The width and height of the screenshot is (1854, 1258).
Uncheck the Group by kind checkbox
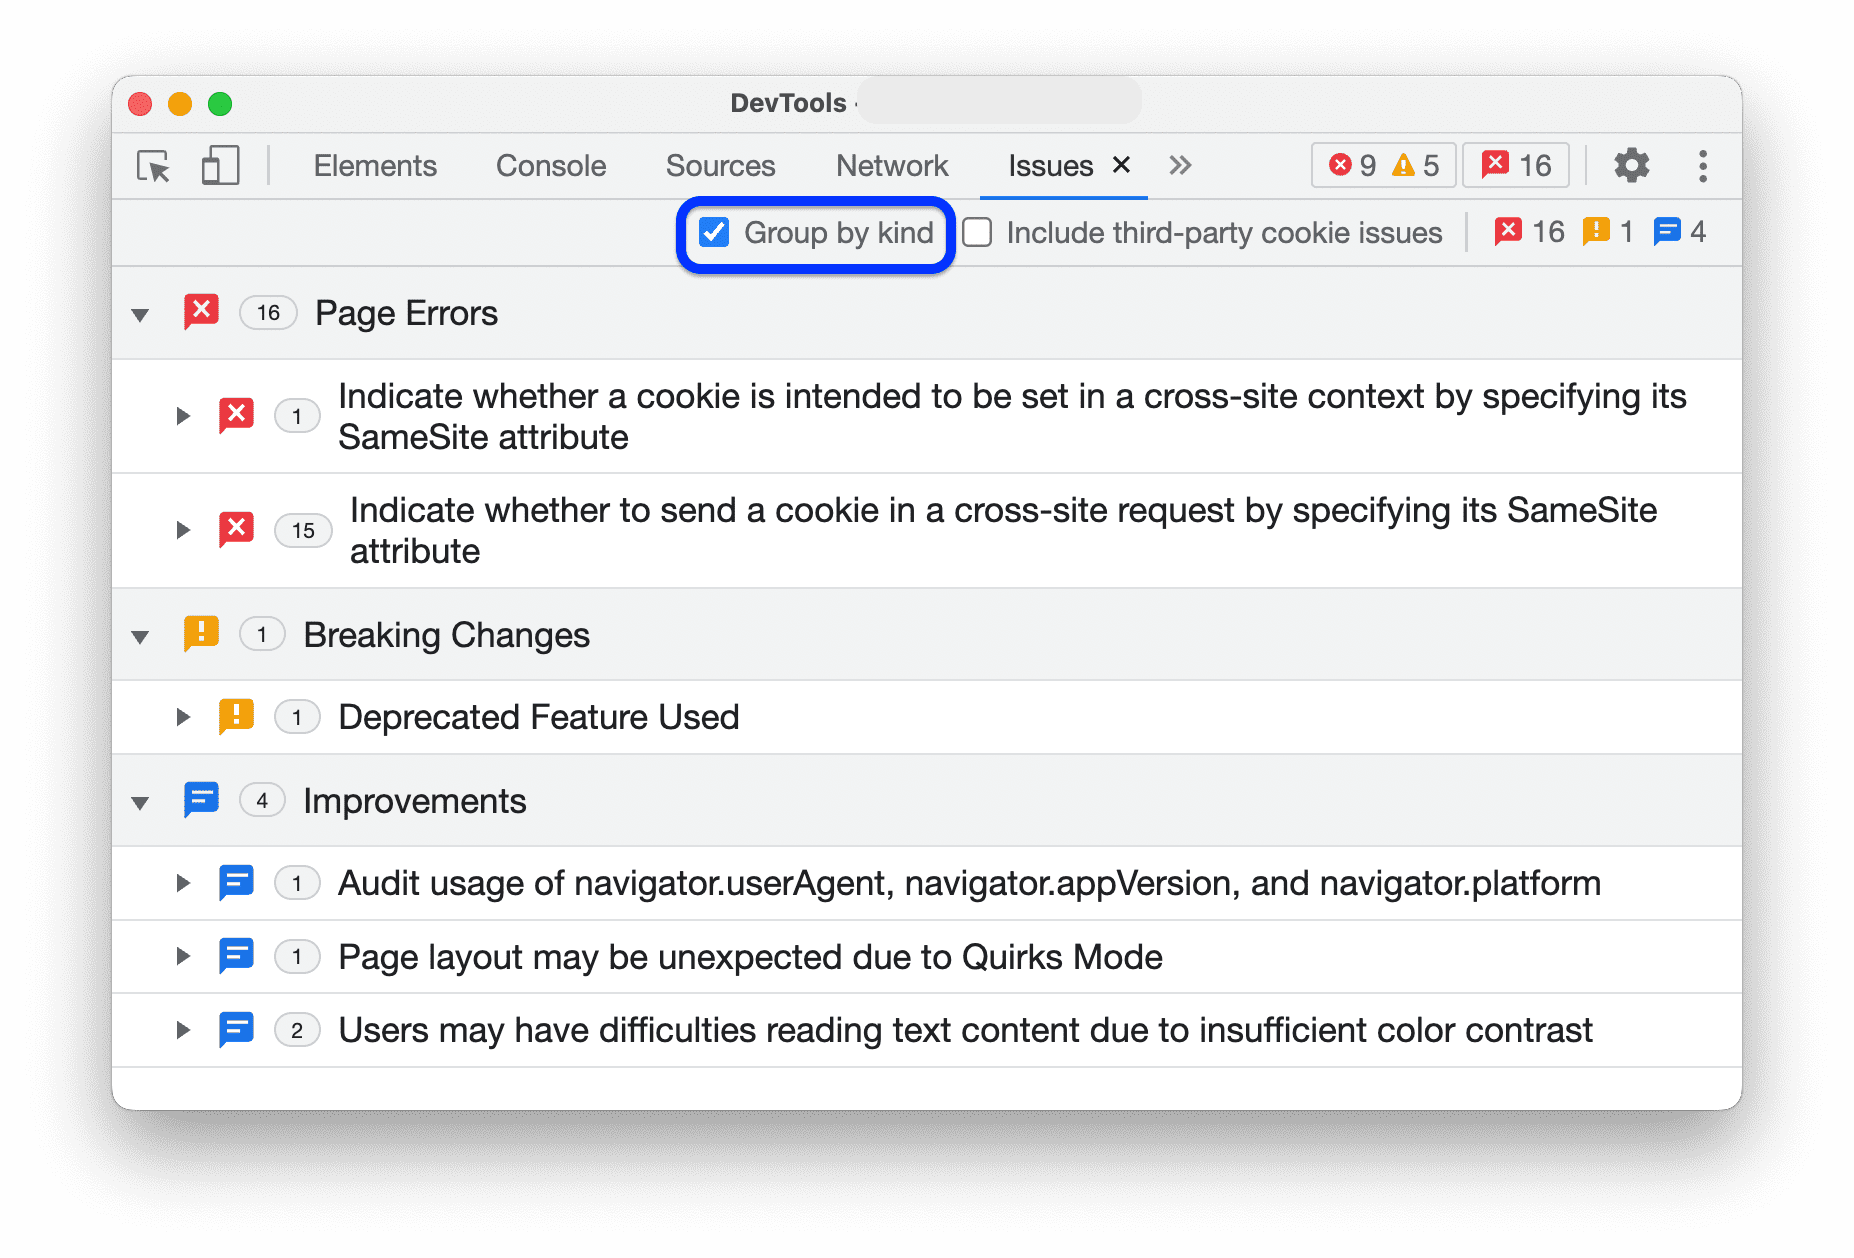click(x=713, y=232)
